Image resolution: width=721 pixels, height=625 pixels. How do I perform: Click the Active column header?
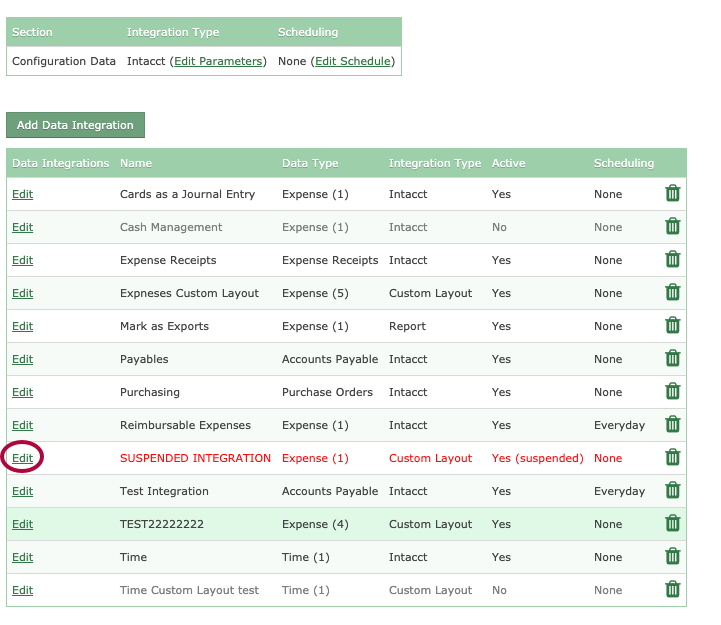point(509,163)
